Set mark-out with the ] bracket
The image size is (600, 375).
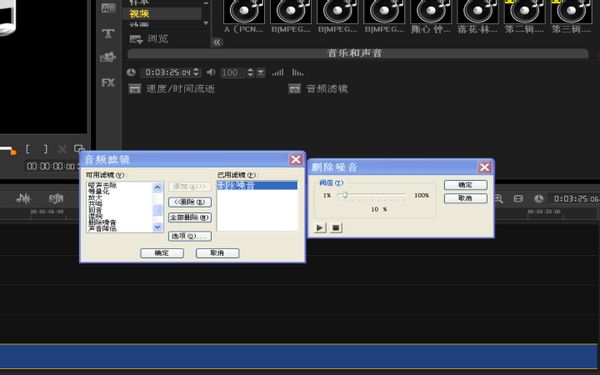(x=45, y=149)
